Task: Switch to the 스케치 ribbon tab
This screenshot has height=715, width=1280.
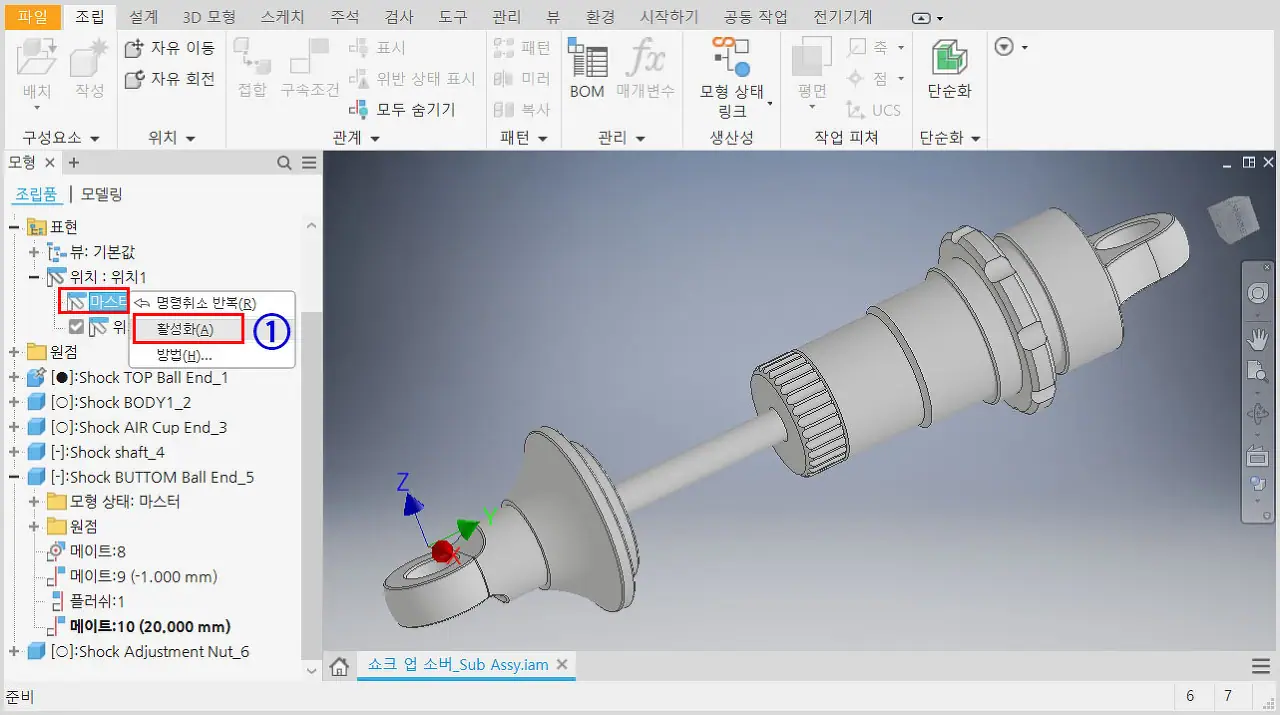Action: (282, 17)
